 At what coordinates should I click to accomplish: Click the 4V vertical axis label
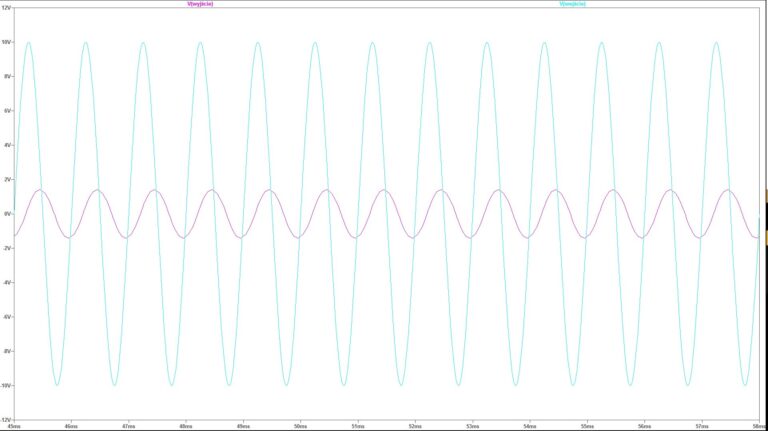coord(5,145)
